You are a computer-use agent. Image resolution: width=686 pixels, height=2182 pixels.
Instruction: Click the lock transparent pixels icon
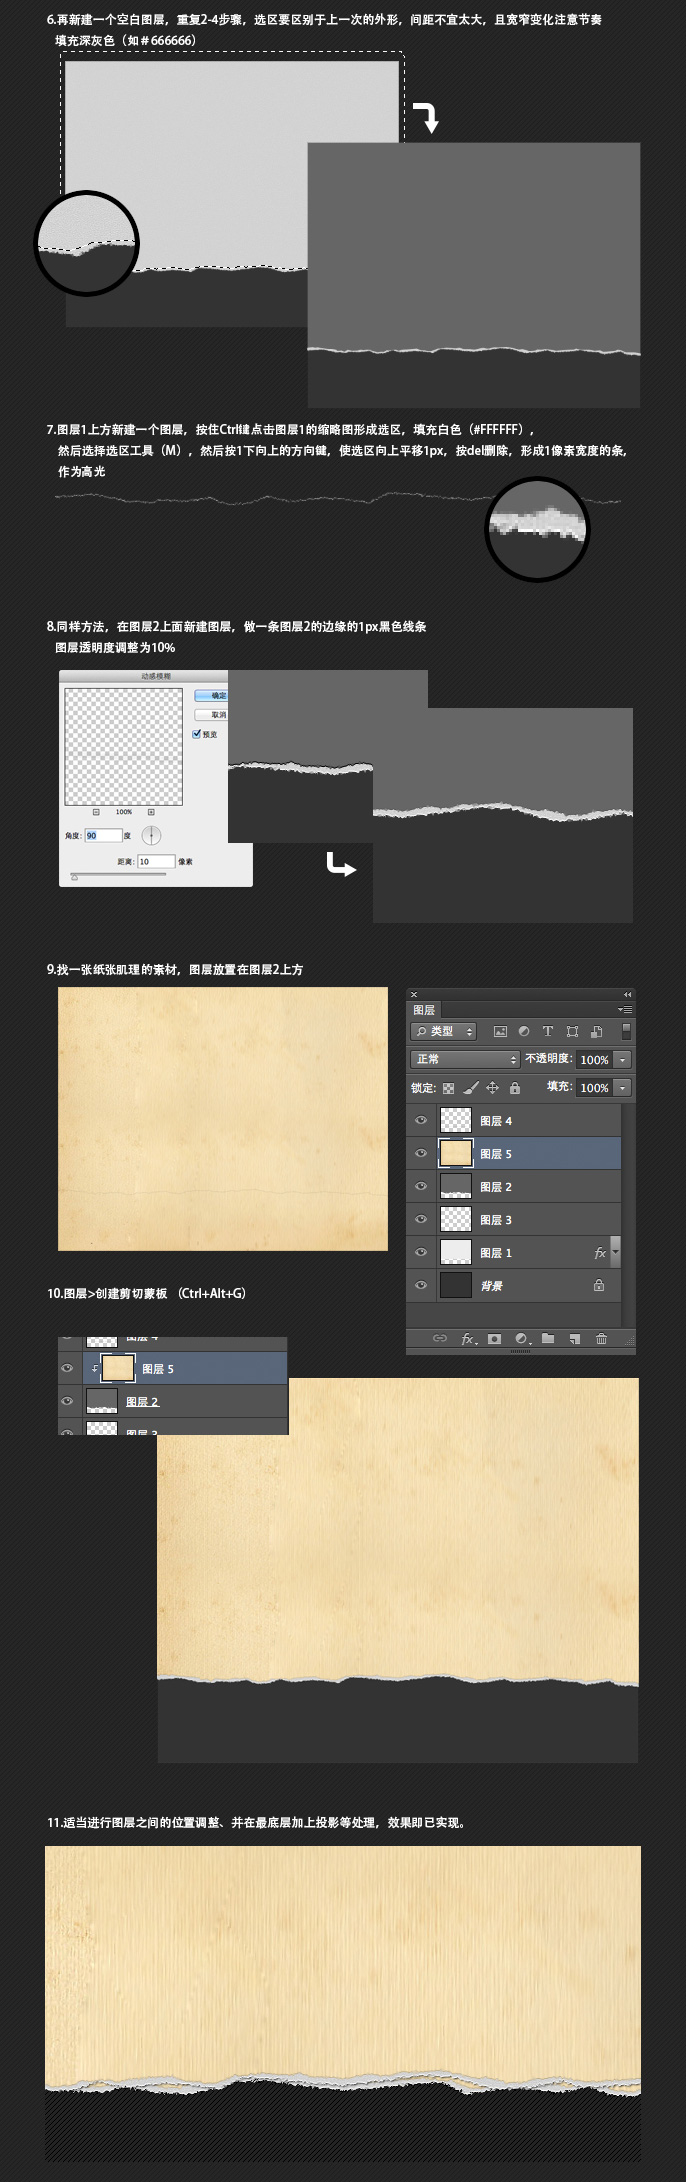(x=448, y=1088)
